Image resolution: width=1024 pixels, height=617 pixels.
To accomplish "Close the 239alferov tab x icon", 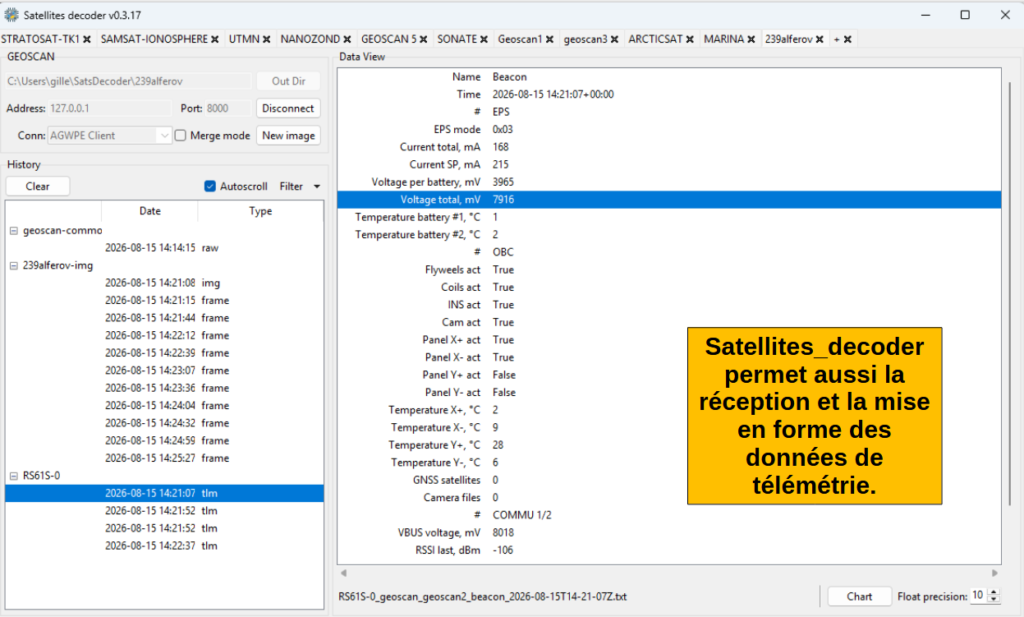I will click(x=820, y=39).
